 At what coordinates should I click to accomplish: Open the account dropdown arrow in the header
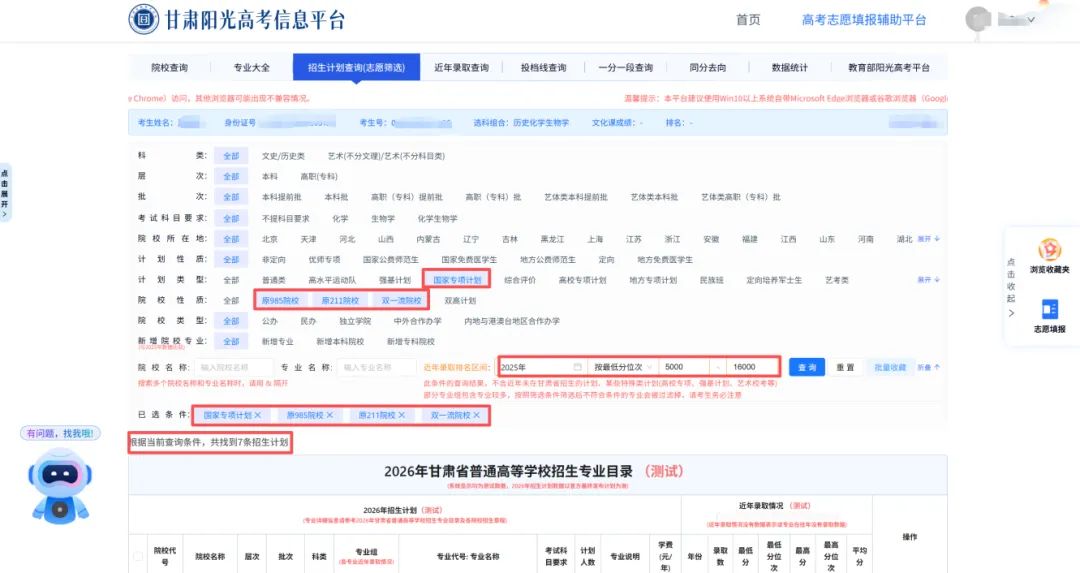point(1031,20)
